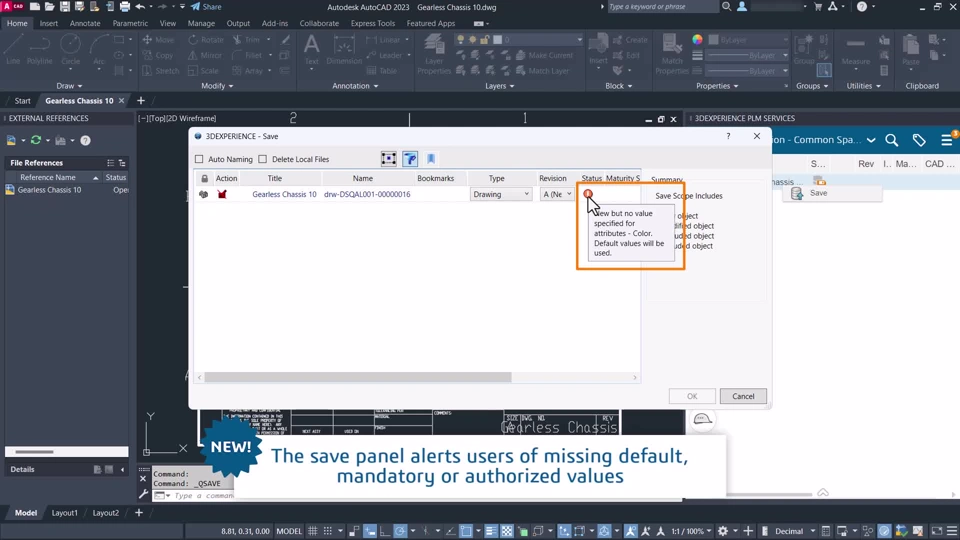
Task: Open the hamburger menu in 3DEXPERIENCE panel
Action: pyautogui.click(x=947, y=140)
